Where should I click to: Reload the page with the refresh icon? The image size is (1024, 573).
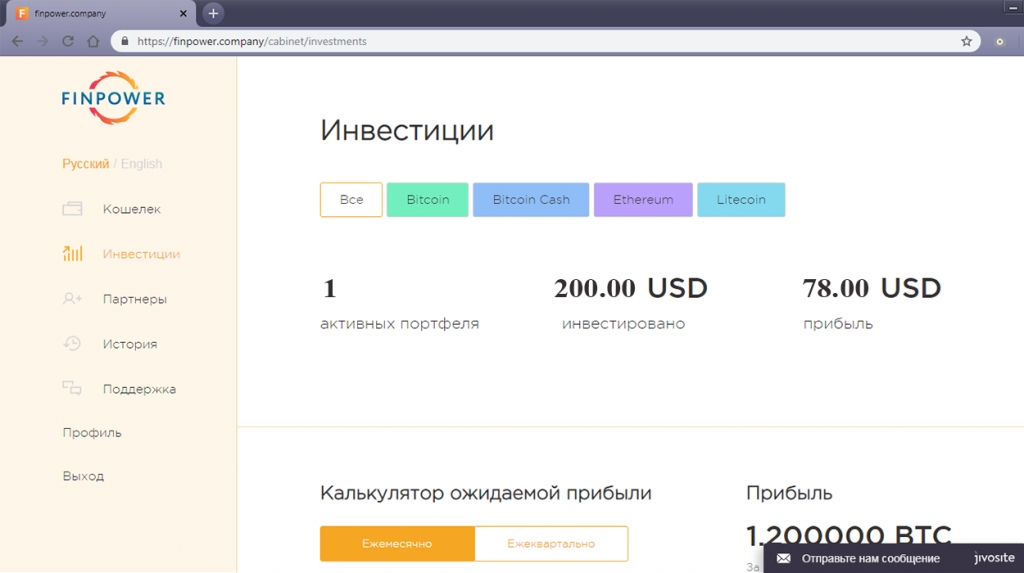click(68, 41)
